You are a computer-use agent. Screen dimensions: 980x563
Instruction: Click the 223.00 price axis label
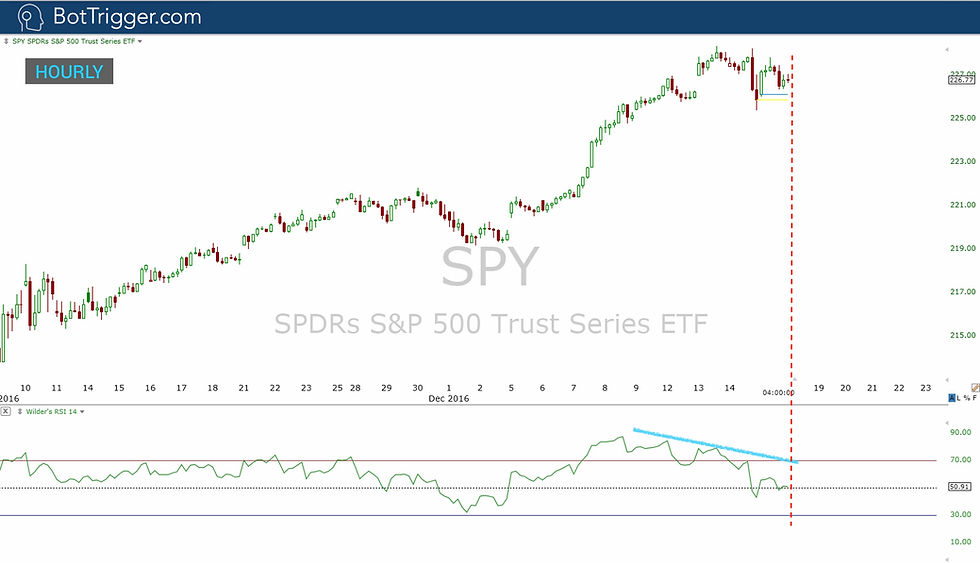[962, 161]
